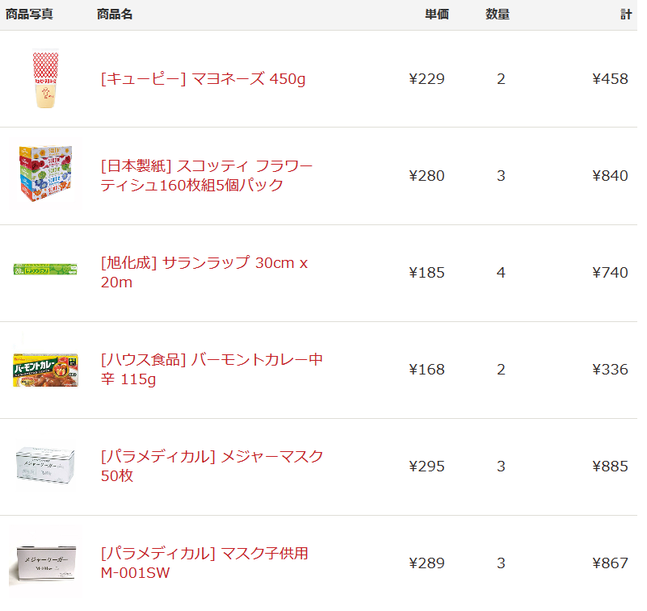This screenshot has width=647, height=611.
Task: Open the [ハウス食品] バーモントカレー中辛 115g link
Action: [x=212, y=369]
